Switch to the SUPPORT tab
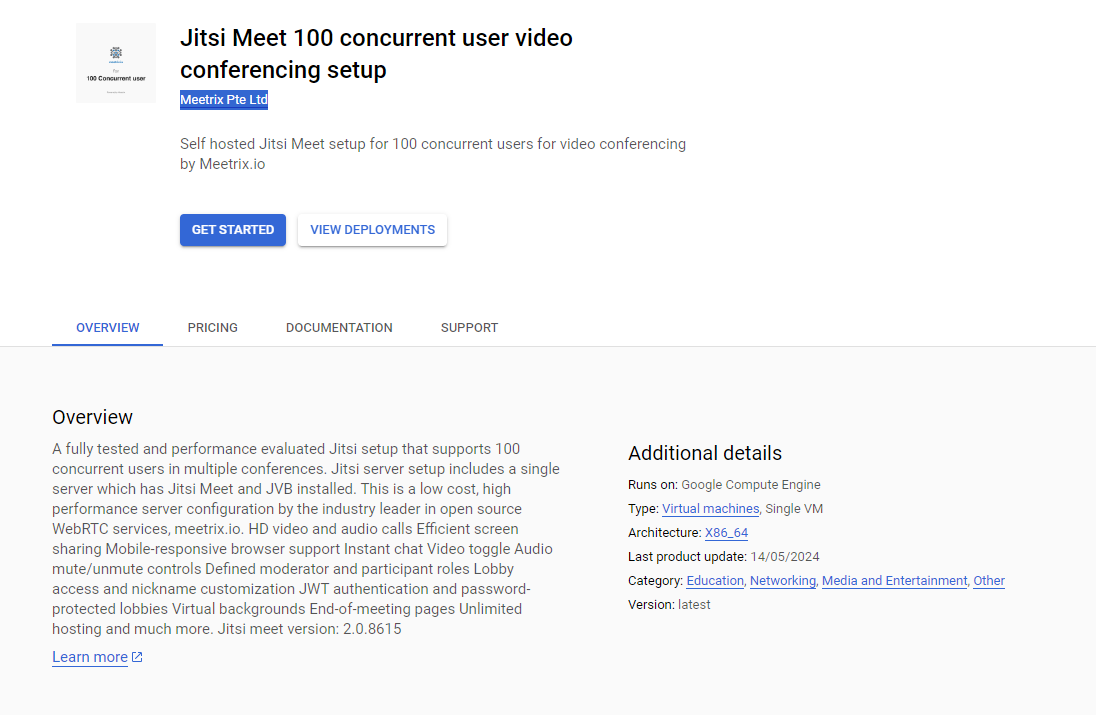 pos(468,327)
